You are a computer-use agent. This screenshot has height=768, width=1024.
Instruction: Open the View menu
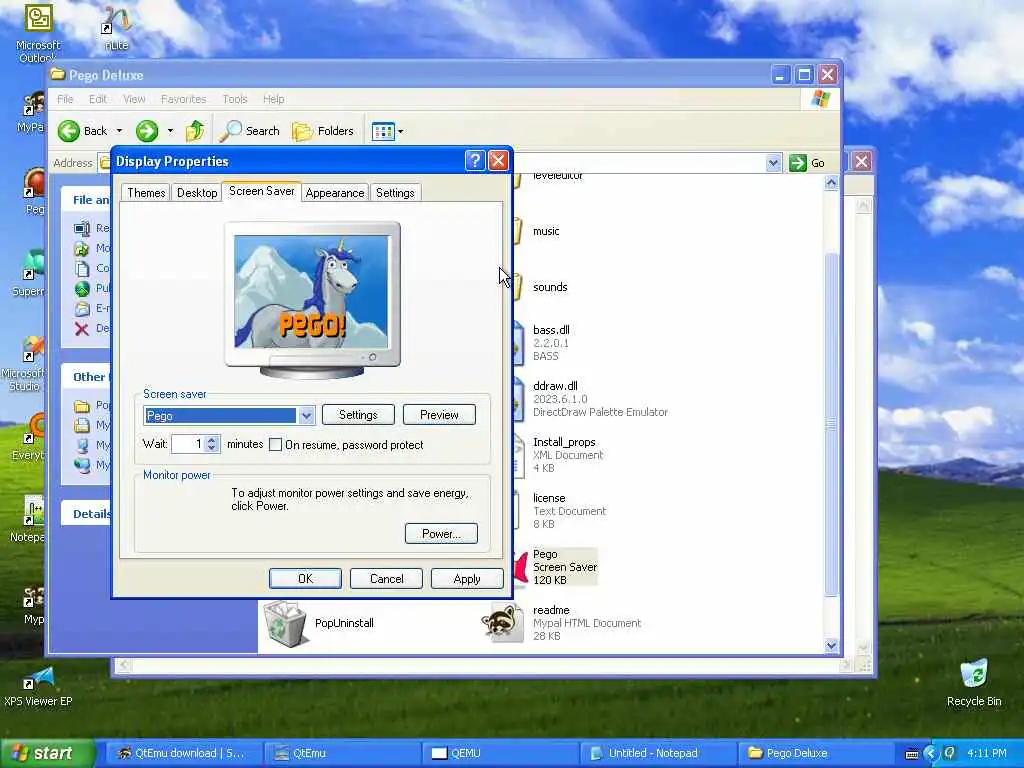[x=134, y=99]
